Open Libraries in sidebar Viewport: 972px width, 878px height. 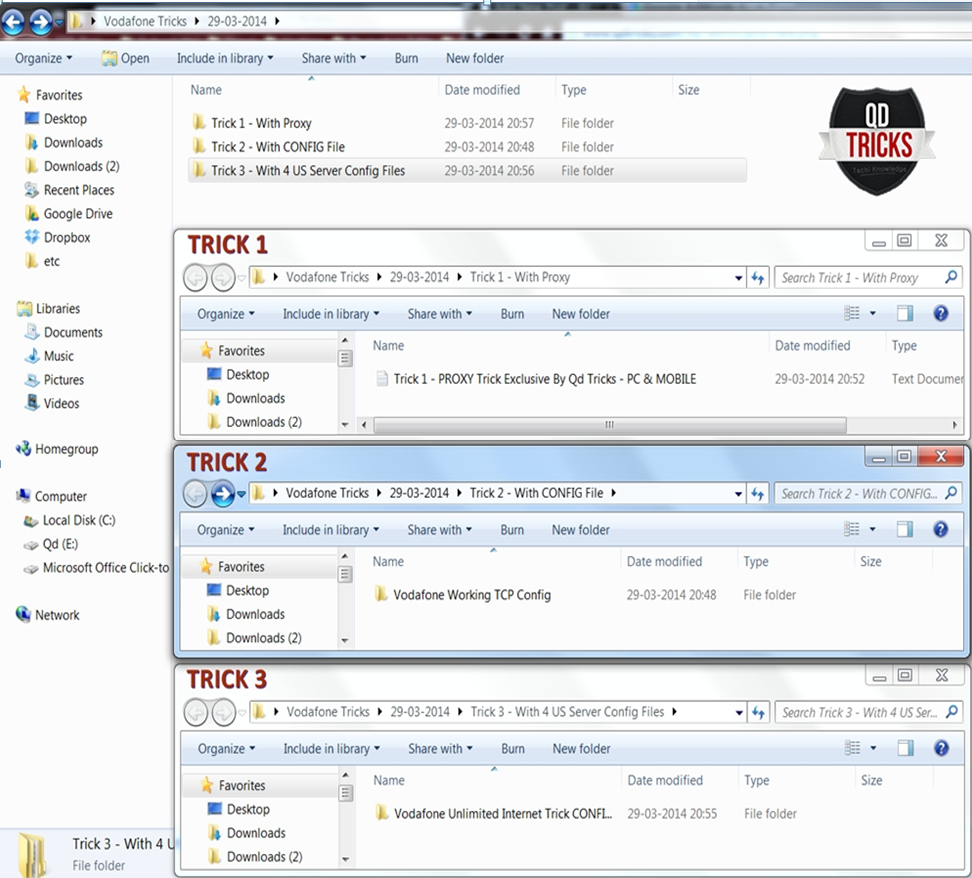coord(49,308)
